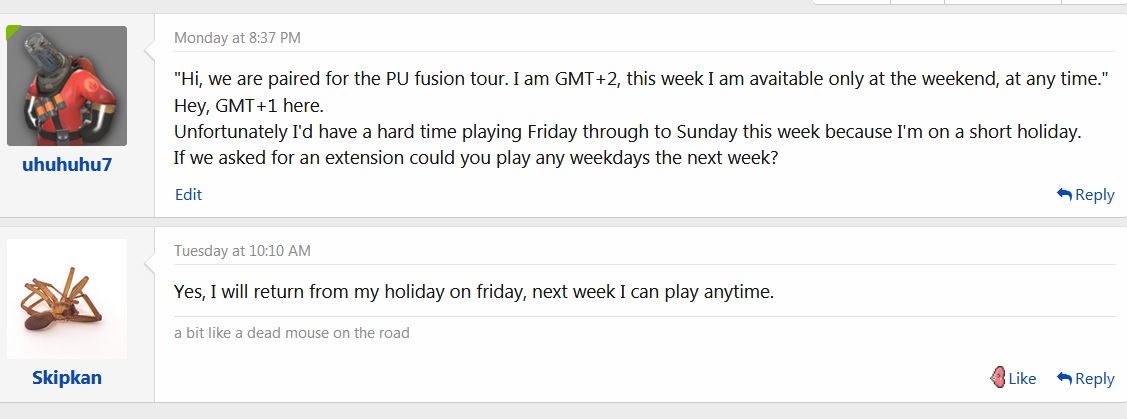
Task: Edit the post by uhuhuhu7
Action: 188,195
